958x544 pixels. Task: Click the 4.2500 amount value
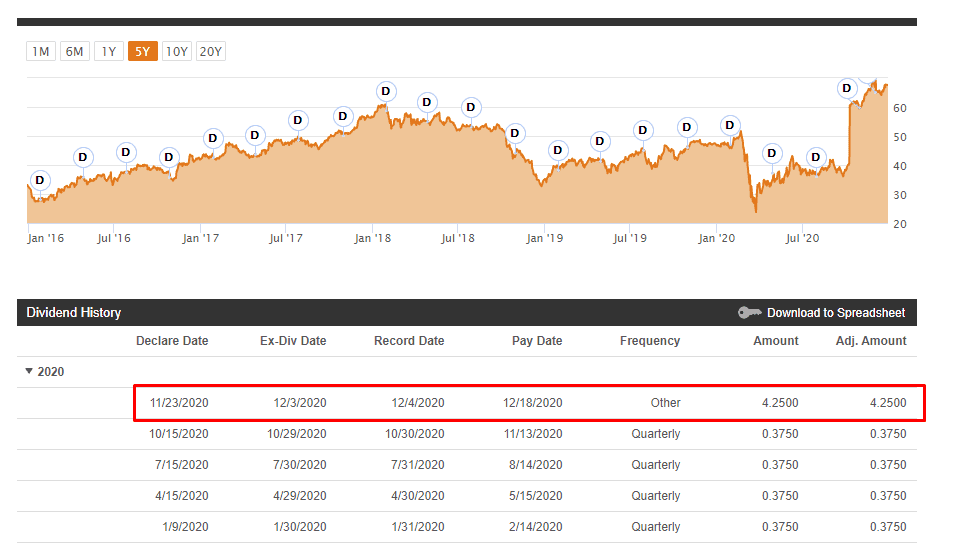coord(780,403)
